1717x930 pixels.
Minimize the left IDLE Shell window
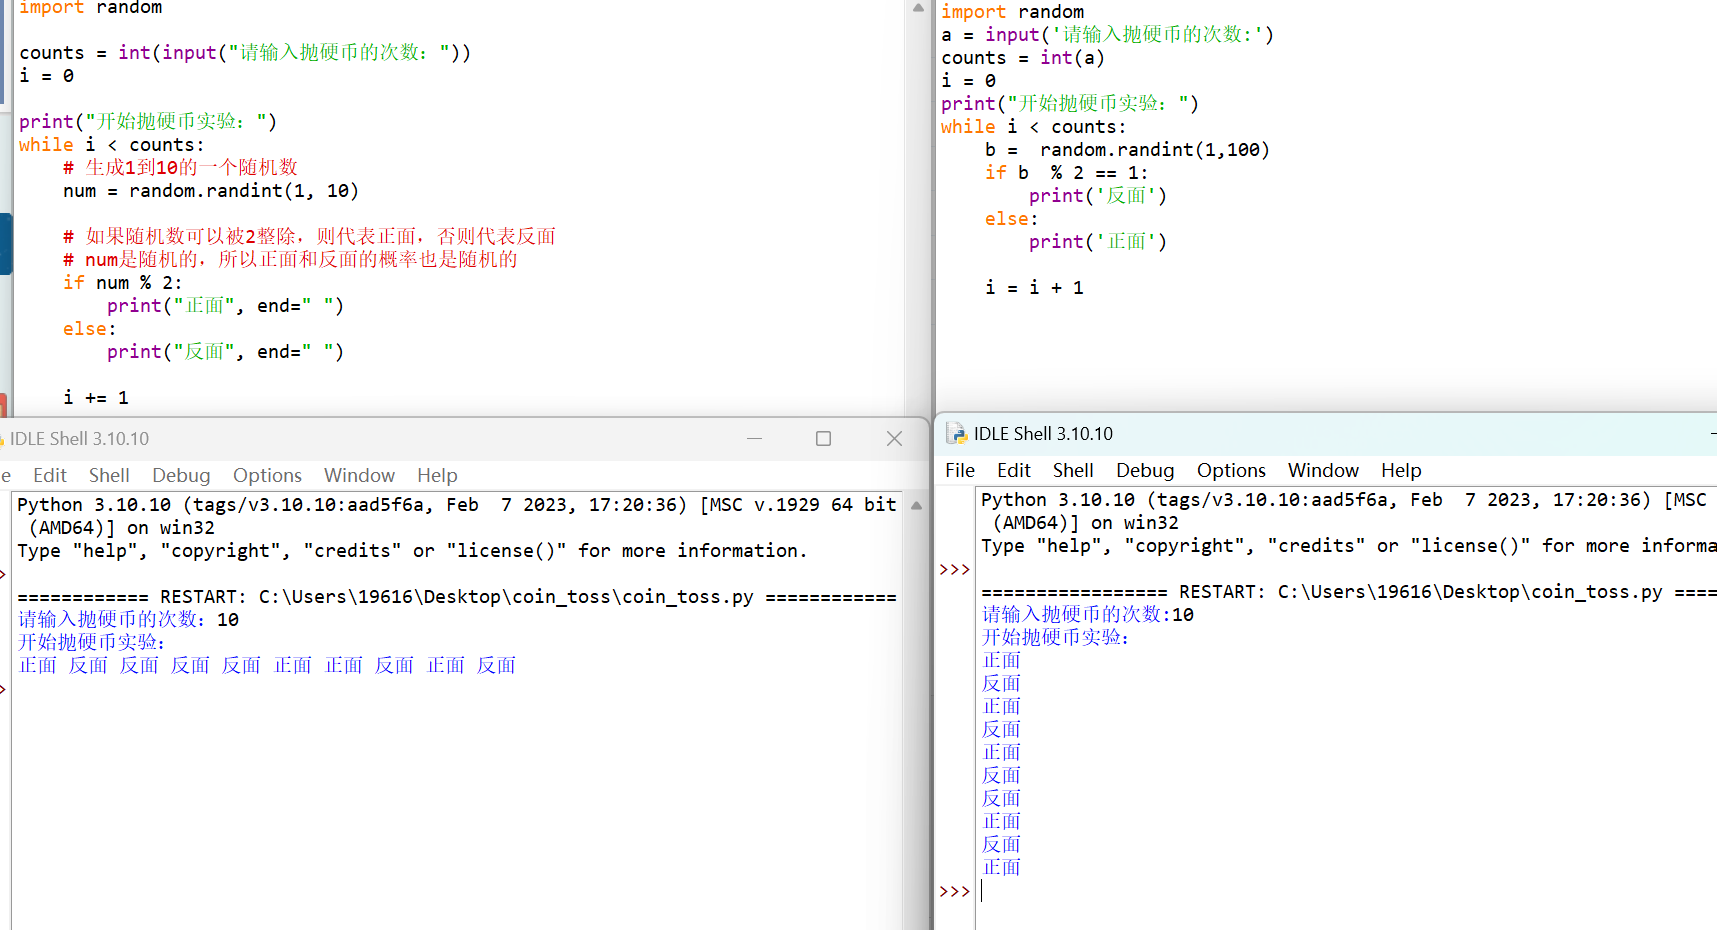[x=754, y=438]
